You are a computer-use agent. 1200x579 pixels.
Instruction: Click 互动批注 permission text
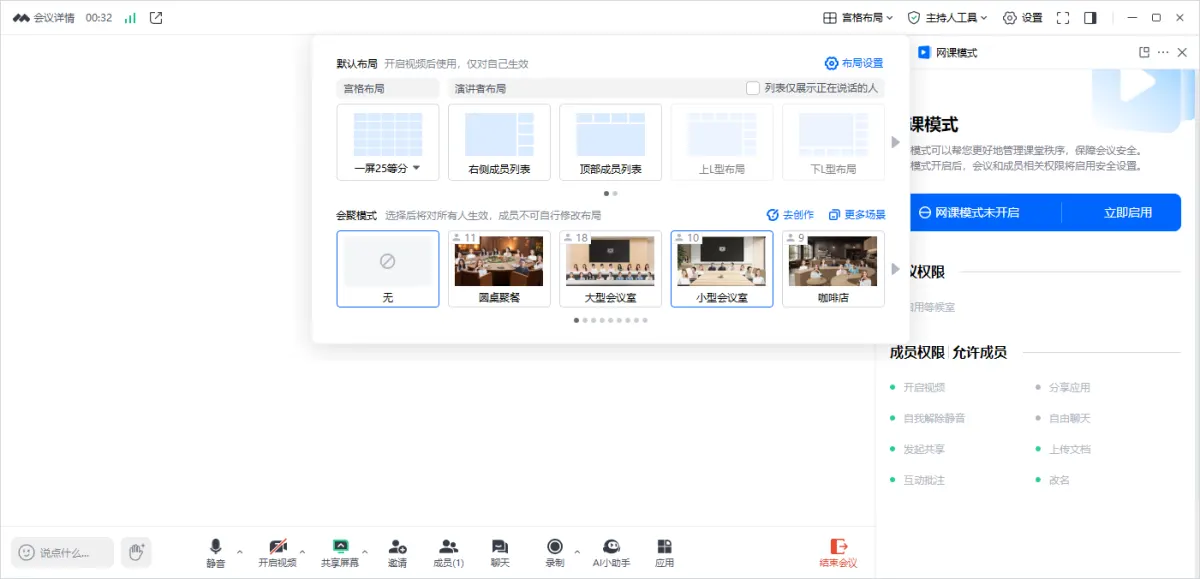point(924,480)
